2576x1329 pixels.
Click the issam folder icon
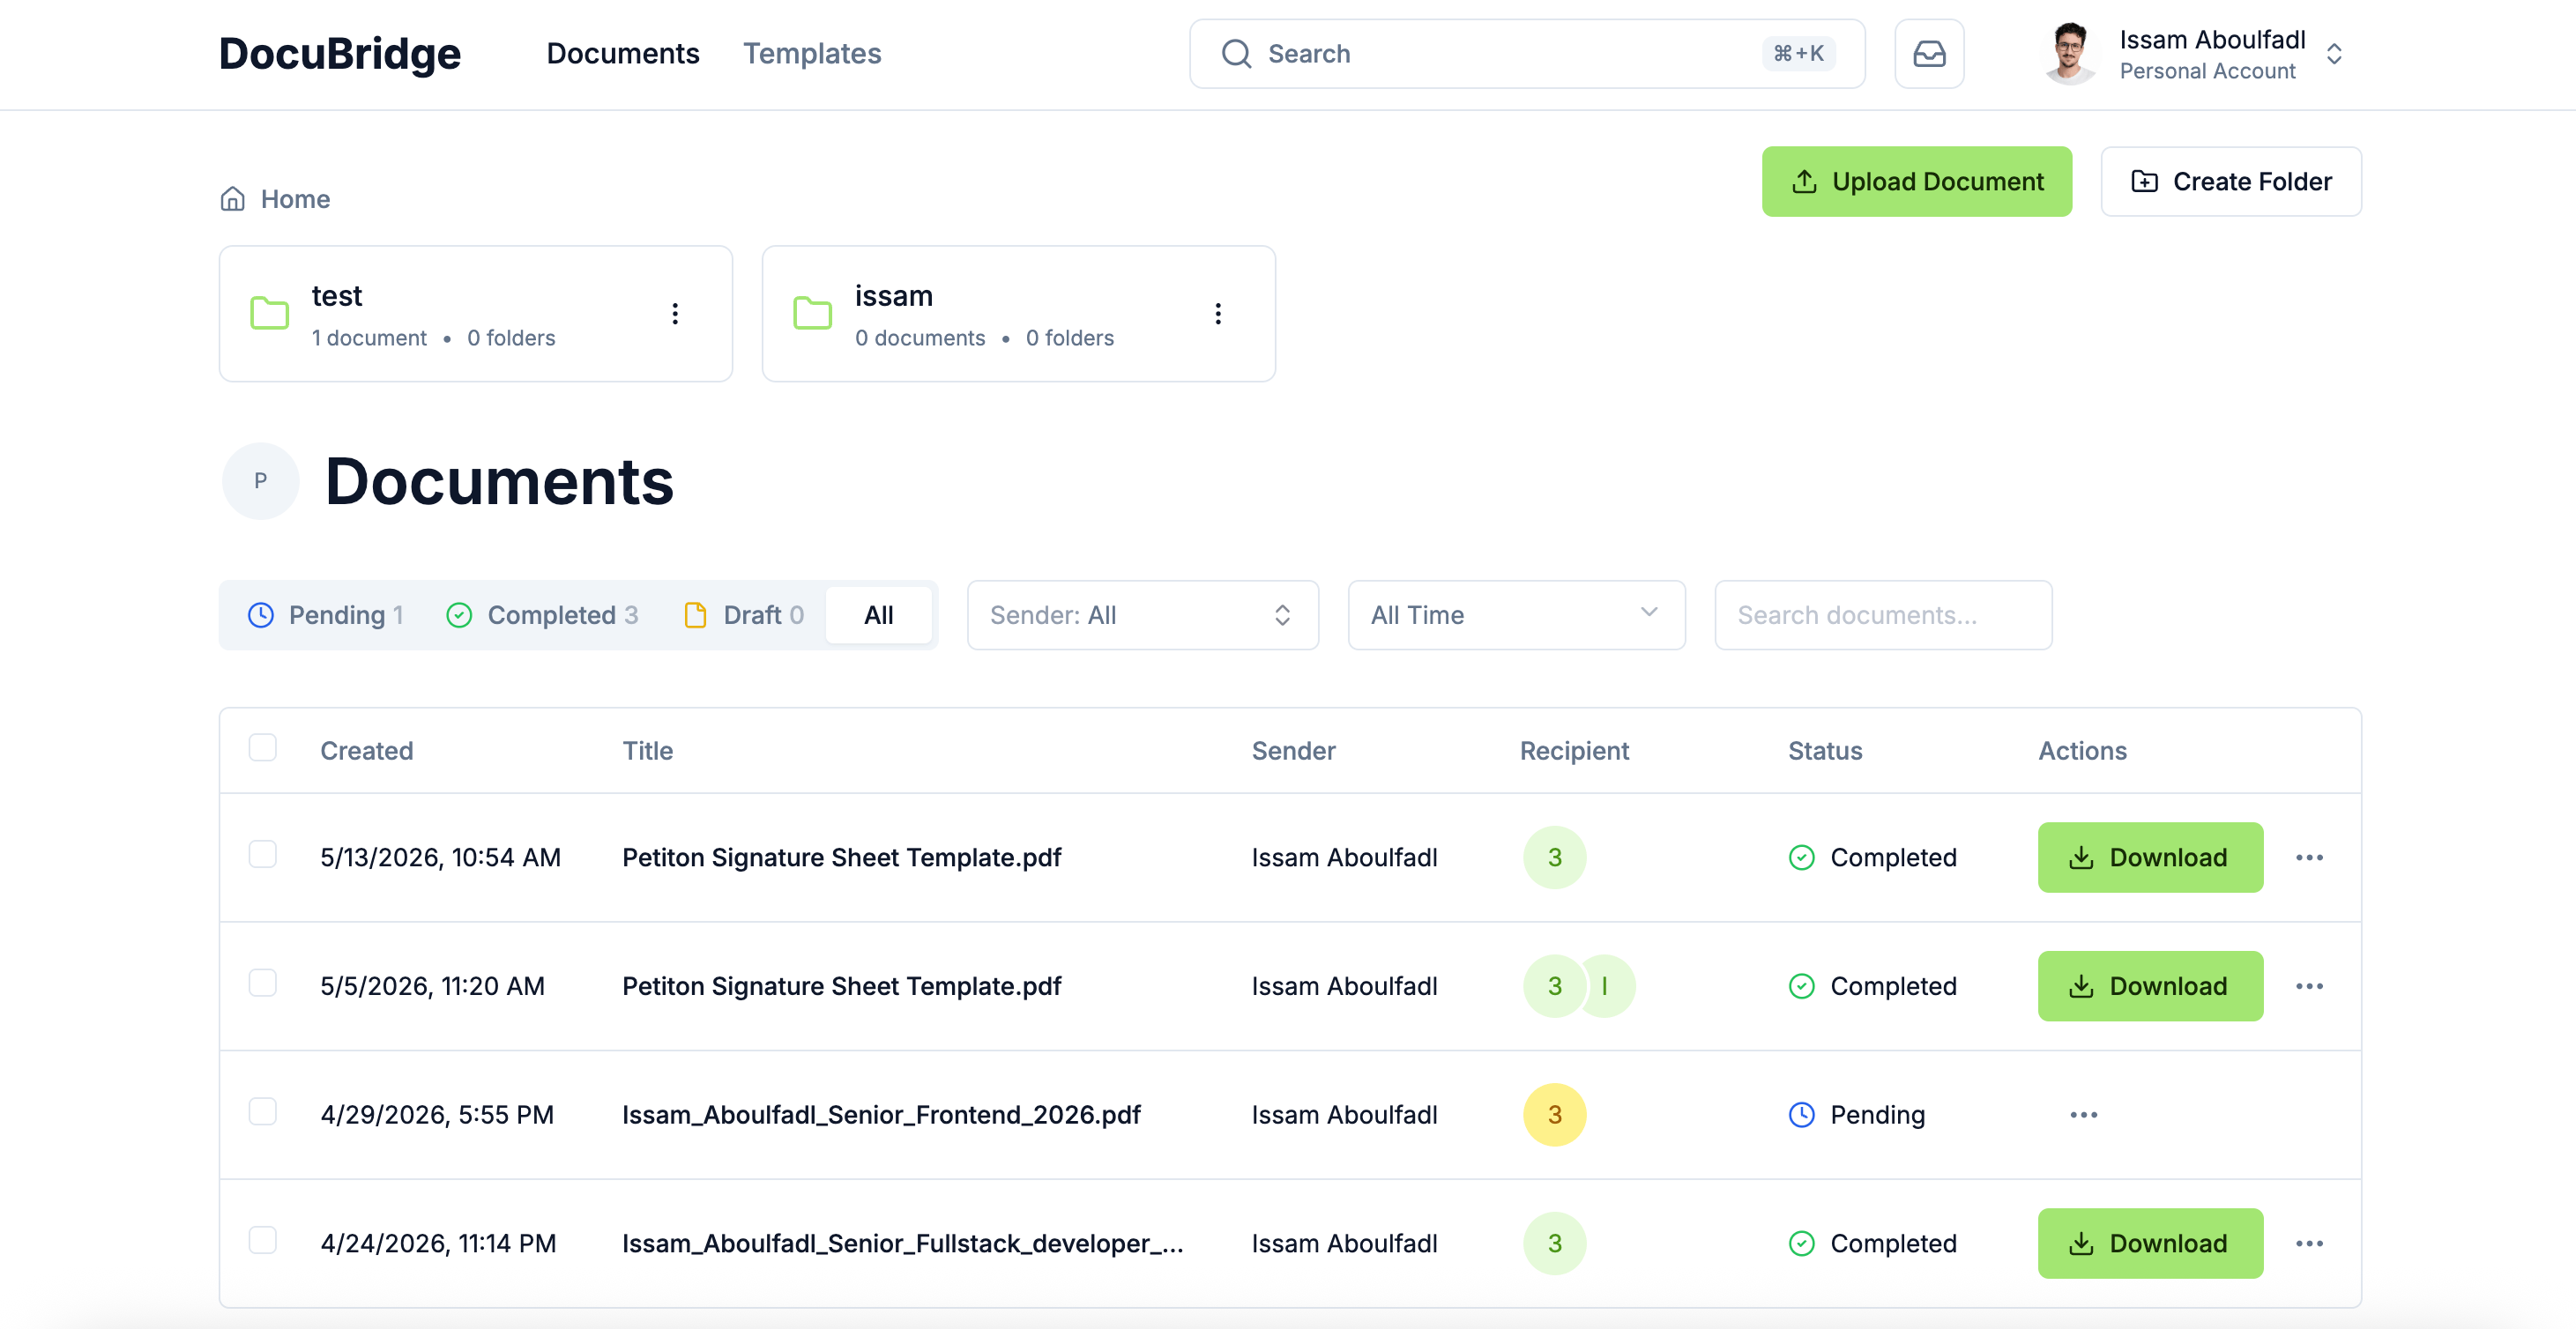pyautogui.click(x=812, y=313)
